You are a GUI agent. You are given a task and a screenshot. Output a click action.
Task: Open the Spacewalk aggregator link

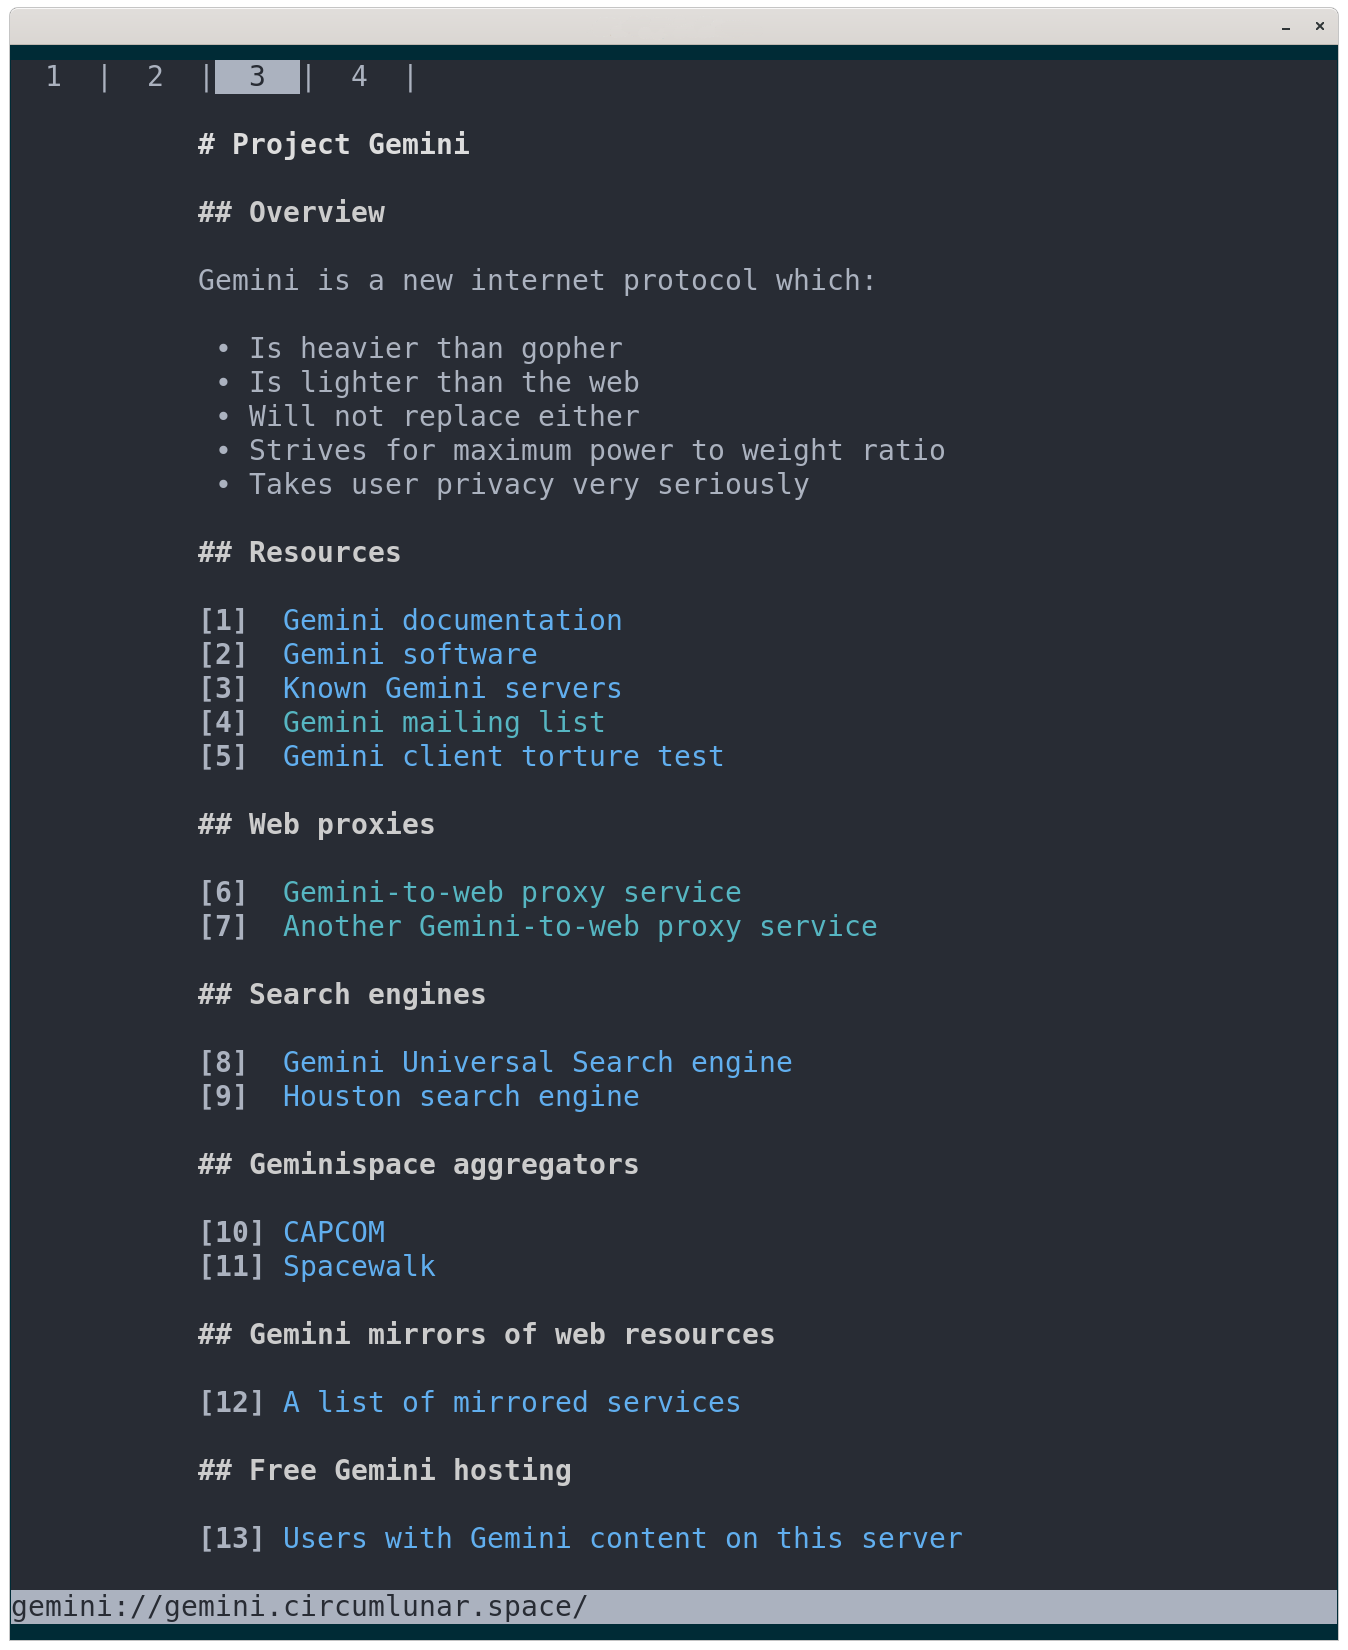pyautogui.click(x=359, y=1266)
